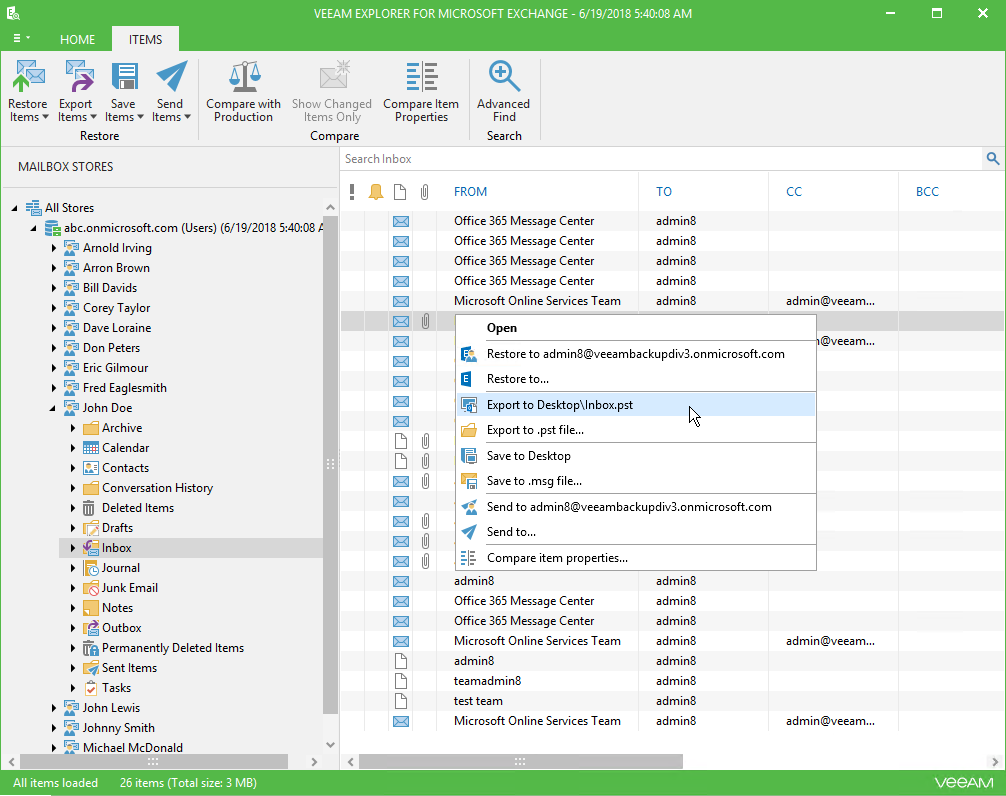Sort by the attachment paperclip column icon
This screenshot has width=1006, height=796.
coord(424,191)
